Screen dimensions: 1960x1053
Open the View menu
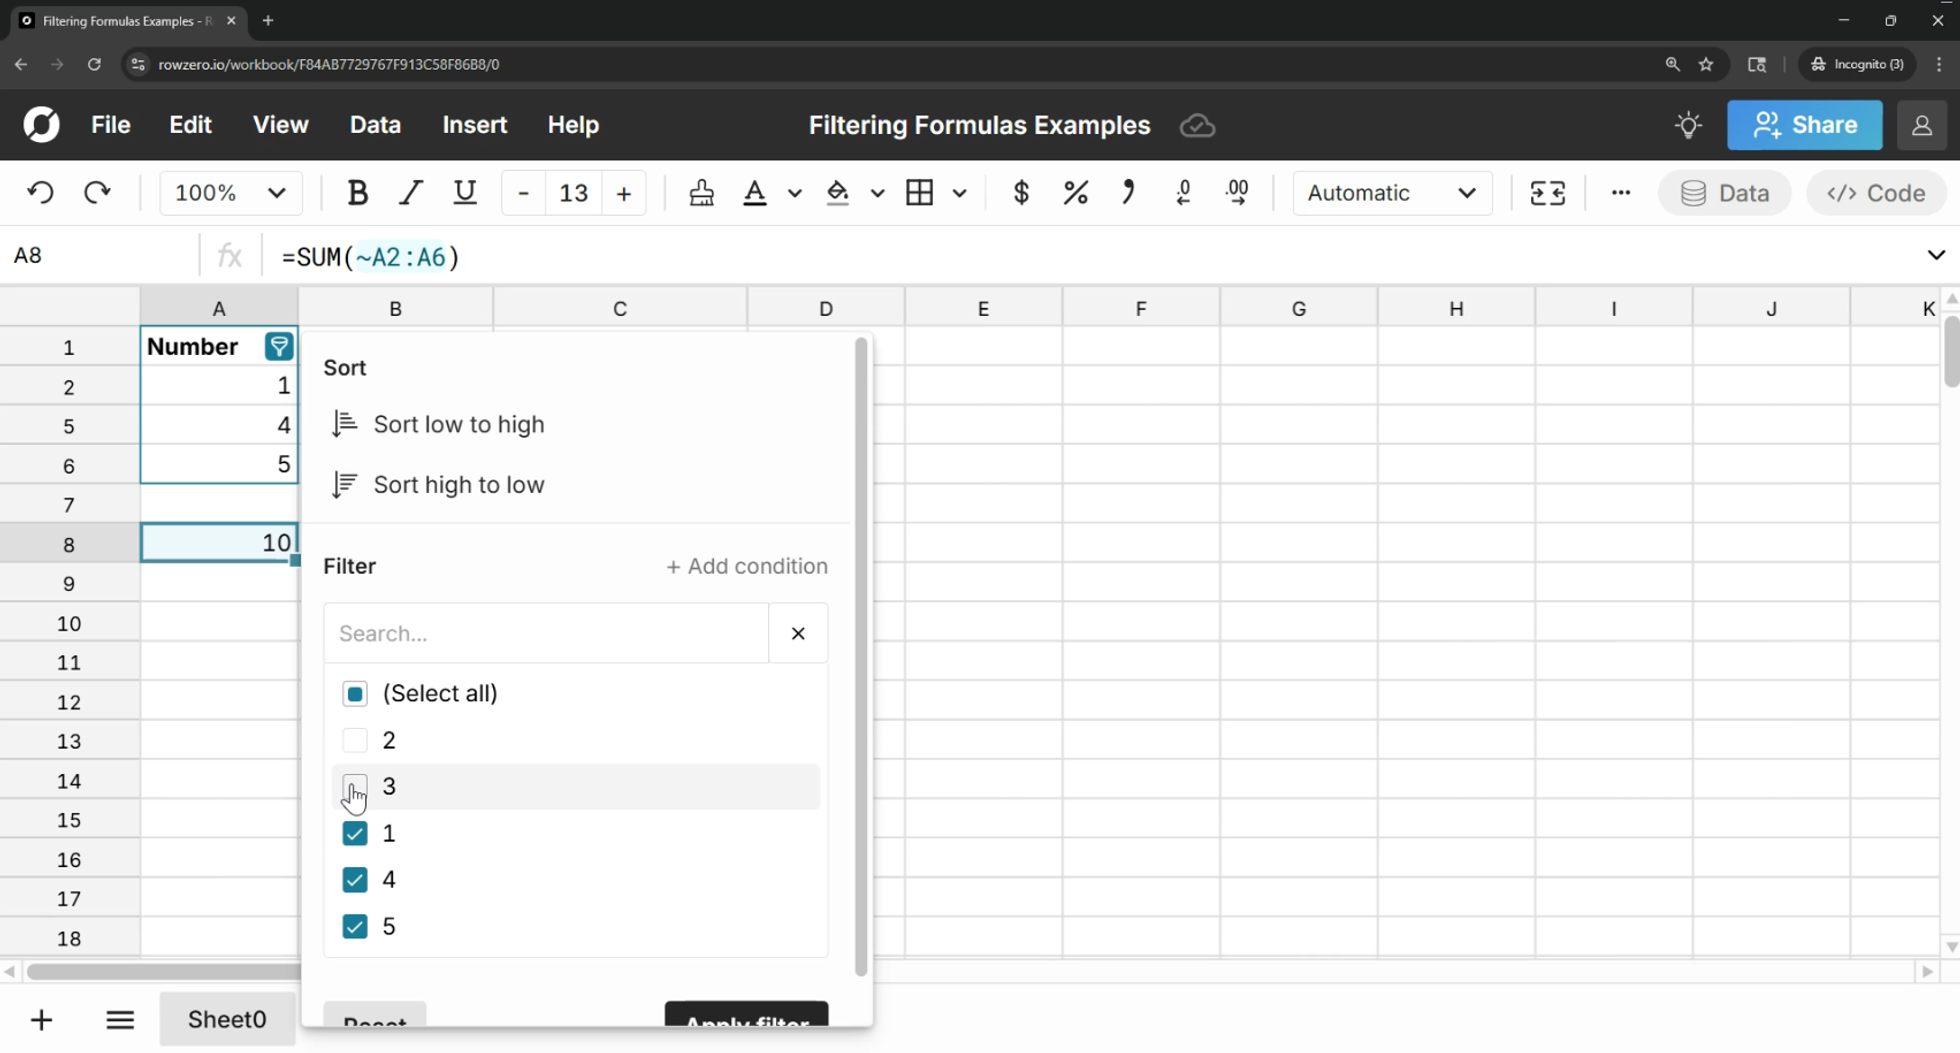point(281,125)
